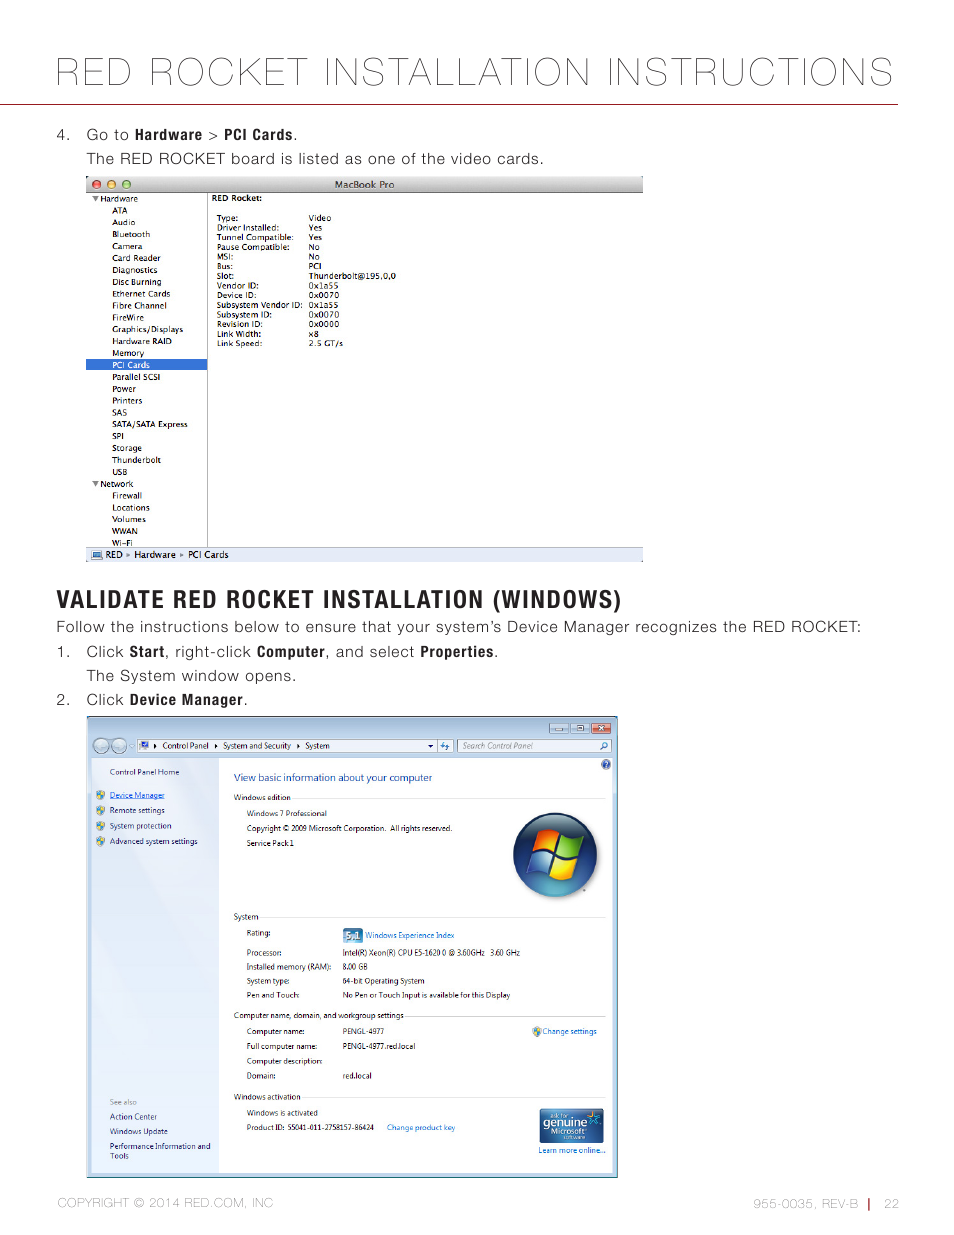954x1235 pixels.
Task: Select Parallel SCSI entry
Action: click(x=136, y=377)
